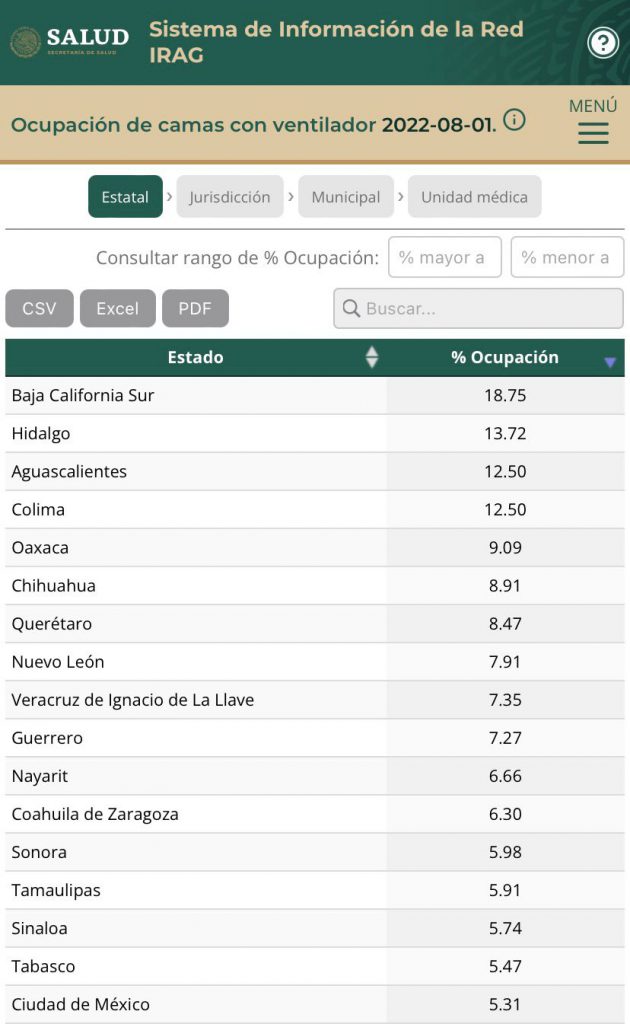Open the Unidad médica tab
Viewport: 630px width, 1024px height.
(x=475, y=197)
